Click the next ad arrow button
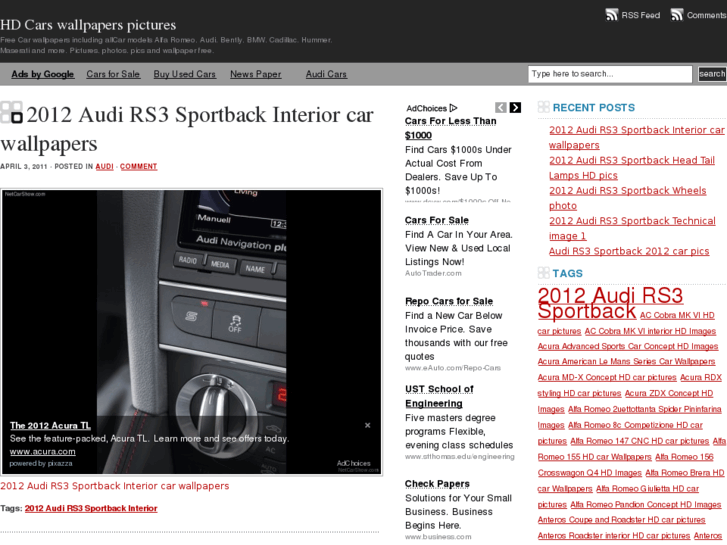The image size is (727, 545). 515,108
